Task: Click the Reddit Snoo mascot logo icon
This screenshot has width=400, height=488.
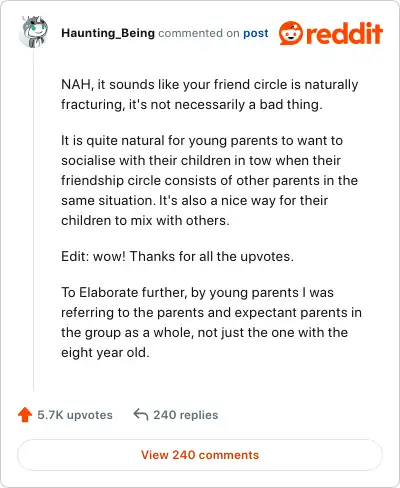Action: [x=291, y=33]
